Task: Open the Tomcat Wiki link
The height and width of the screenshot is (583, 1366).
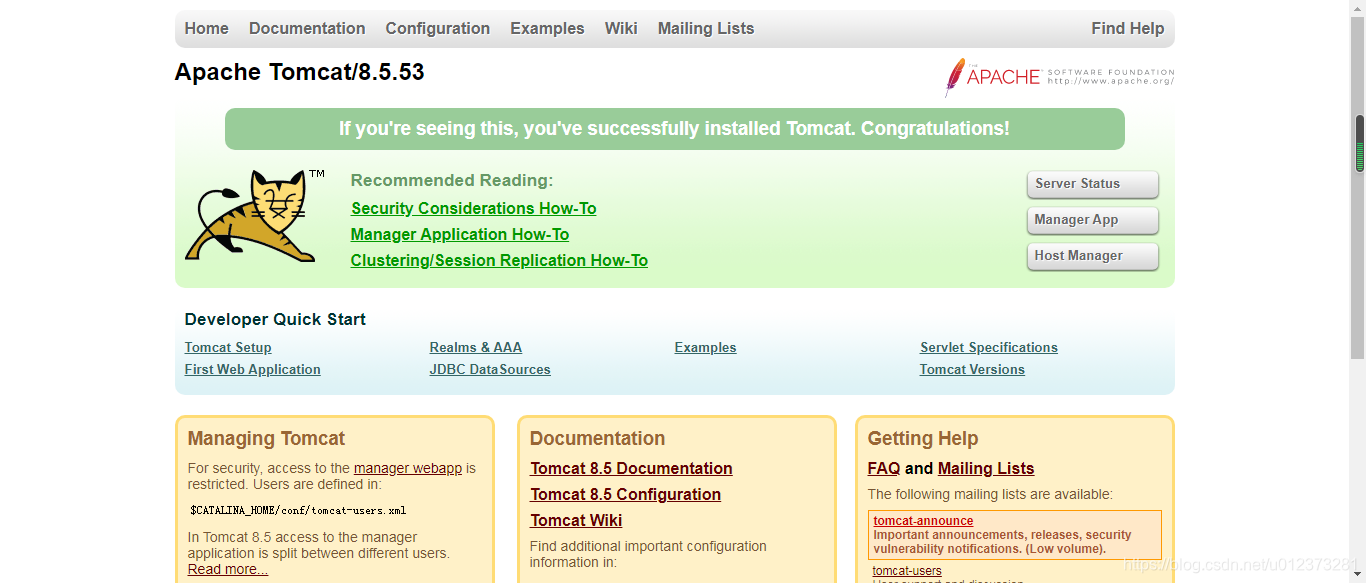Action: [576, 520]
